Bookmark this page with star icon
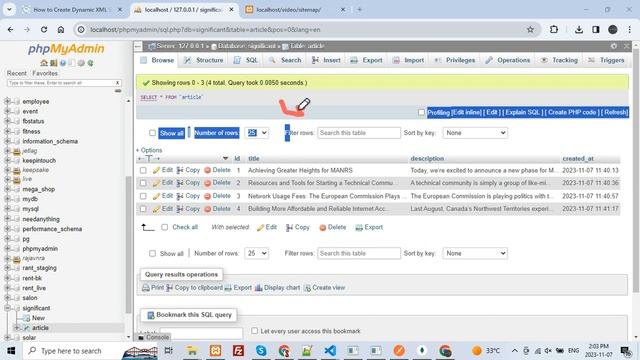Screen dimensions: 640x360 pyautogui.click(x=530, y=29)
